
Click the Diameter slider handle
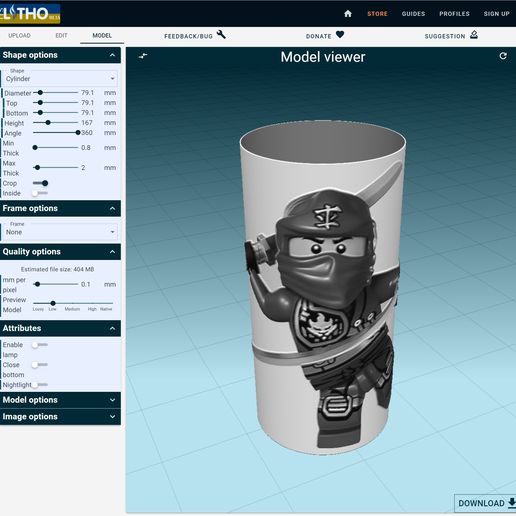tap(40, 93)
